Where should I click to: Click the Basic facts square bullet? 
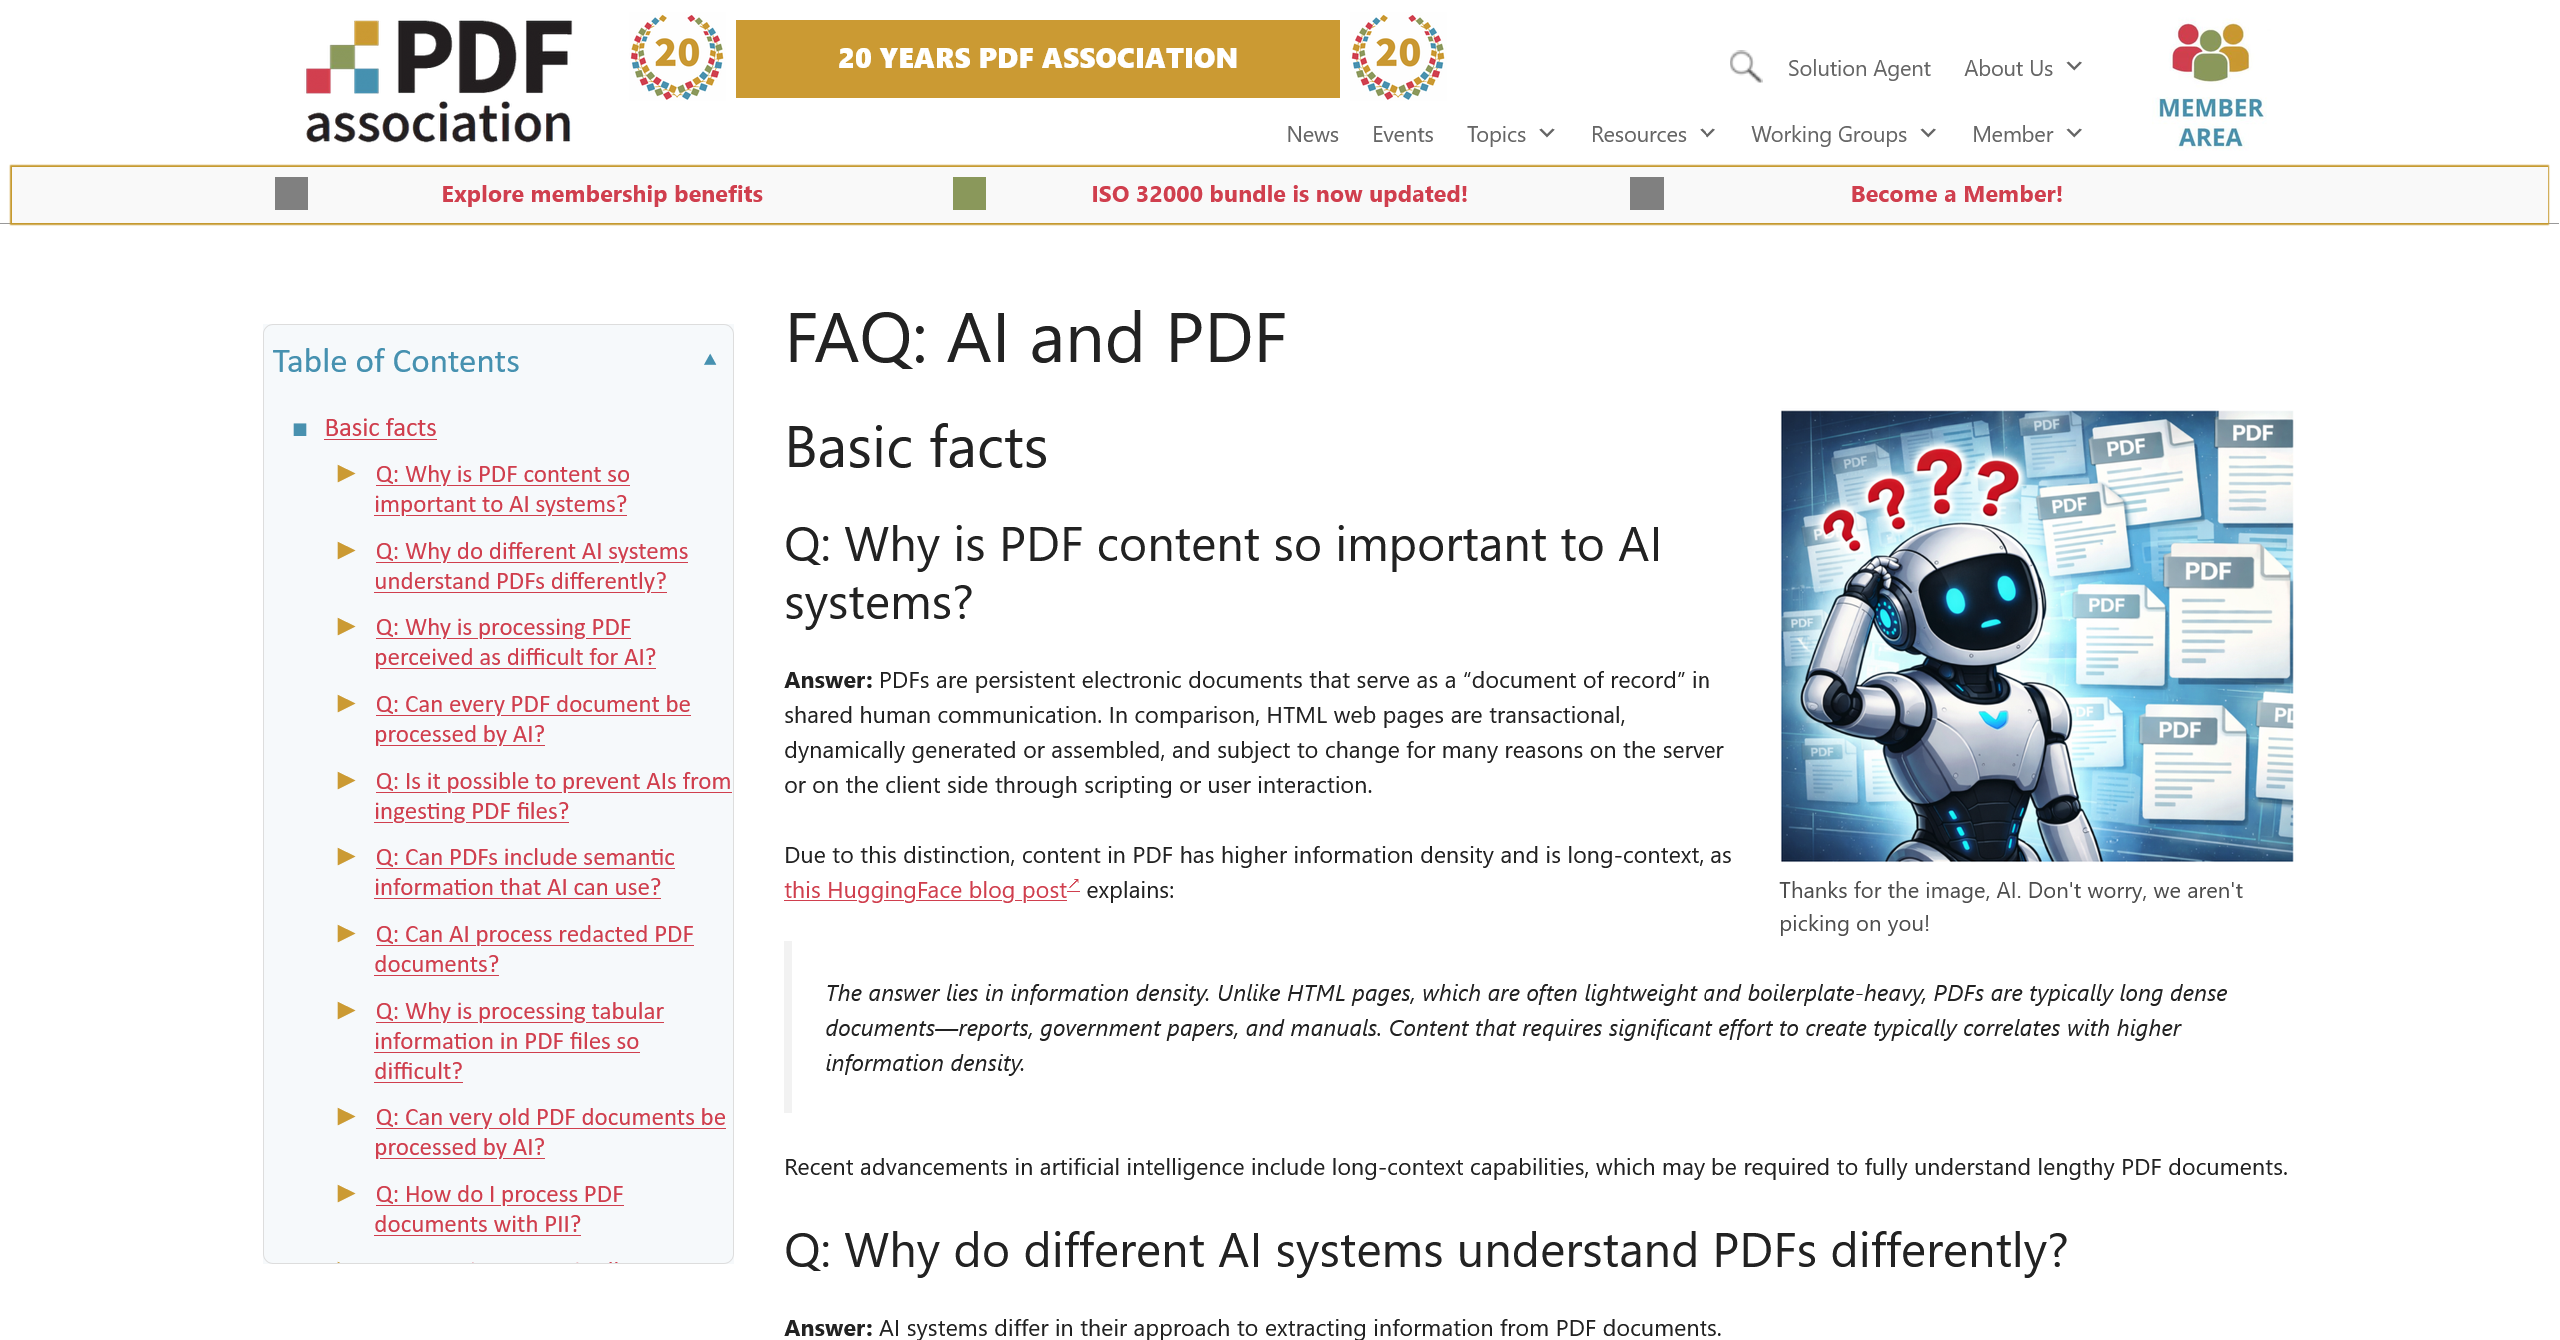299,430
